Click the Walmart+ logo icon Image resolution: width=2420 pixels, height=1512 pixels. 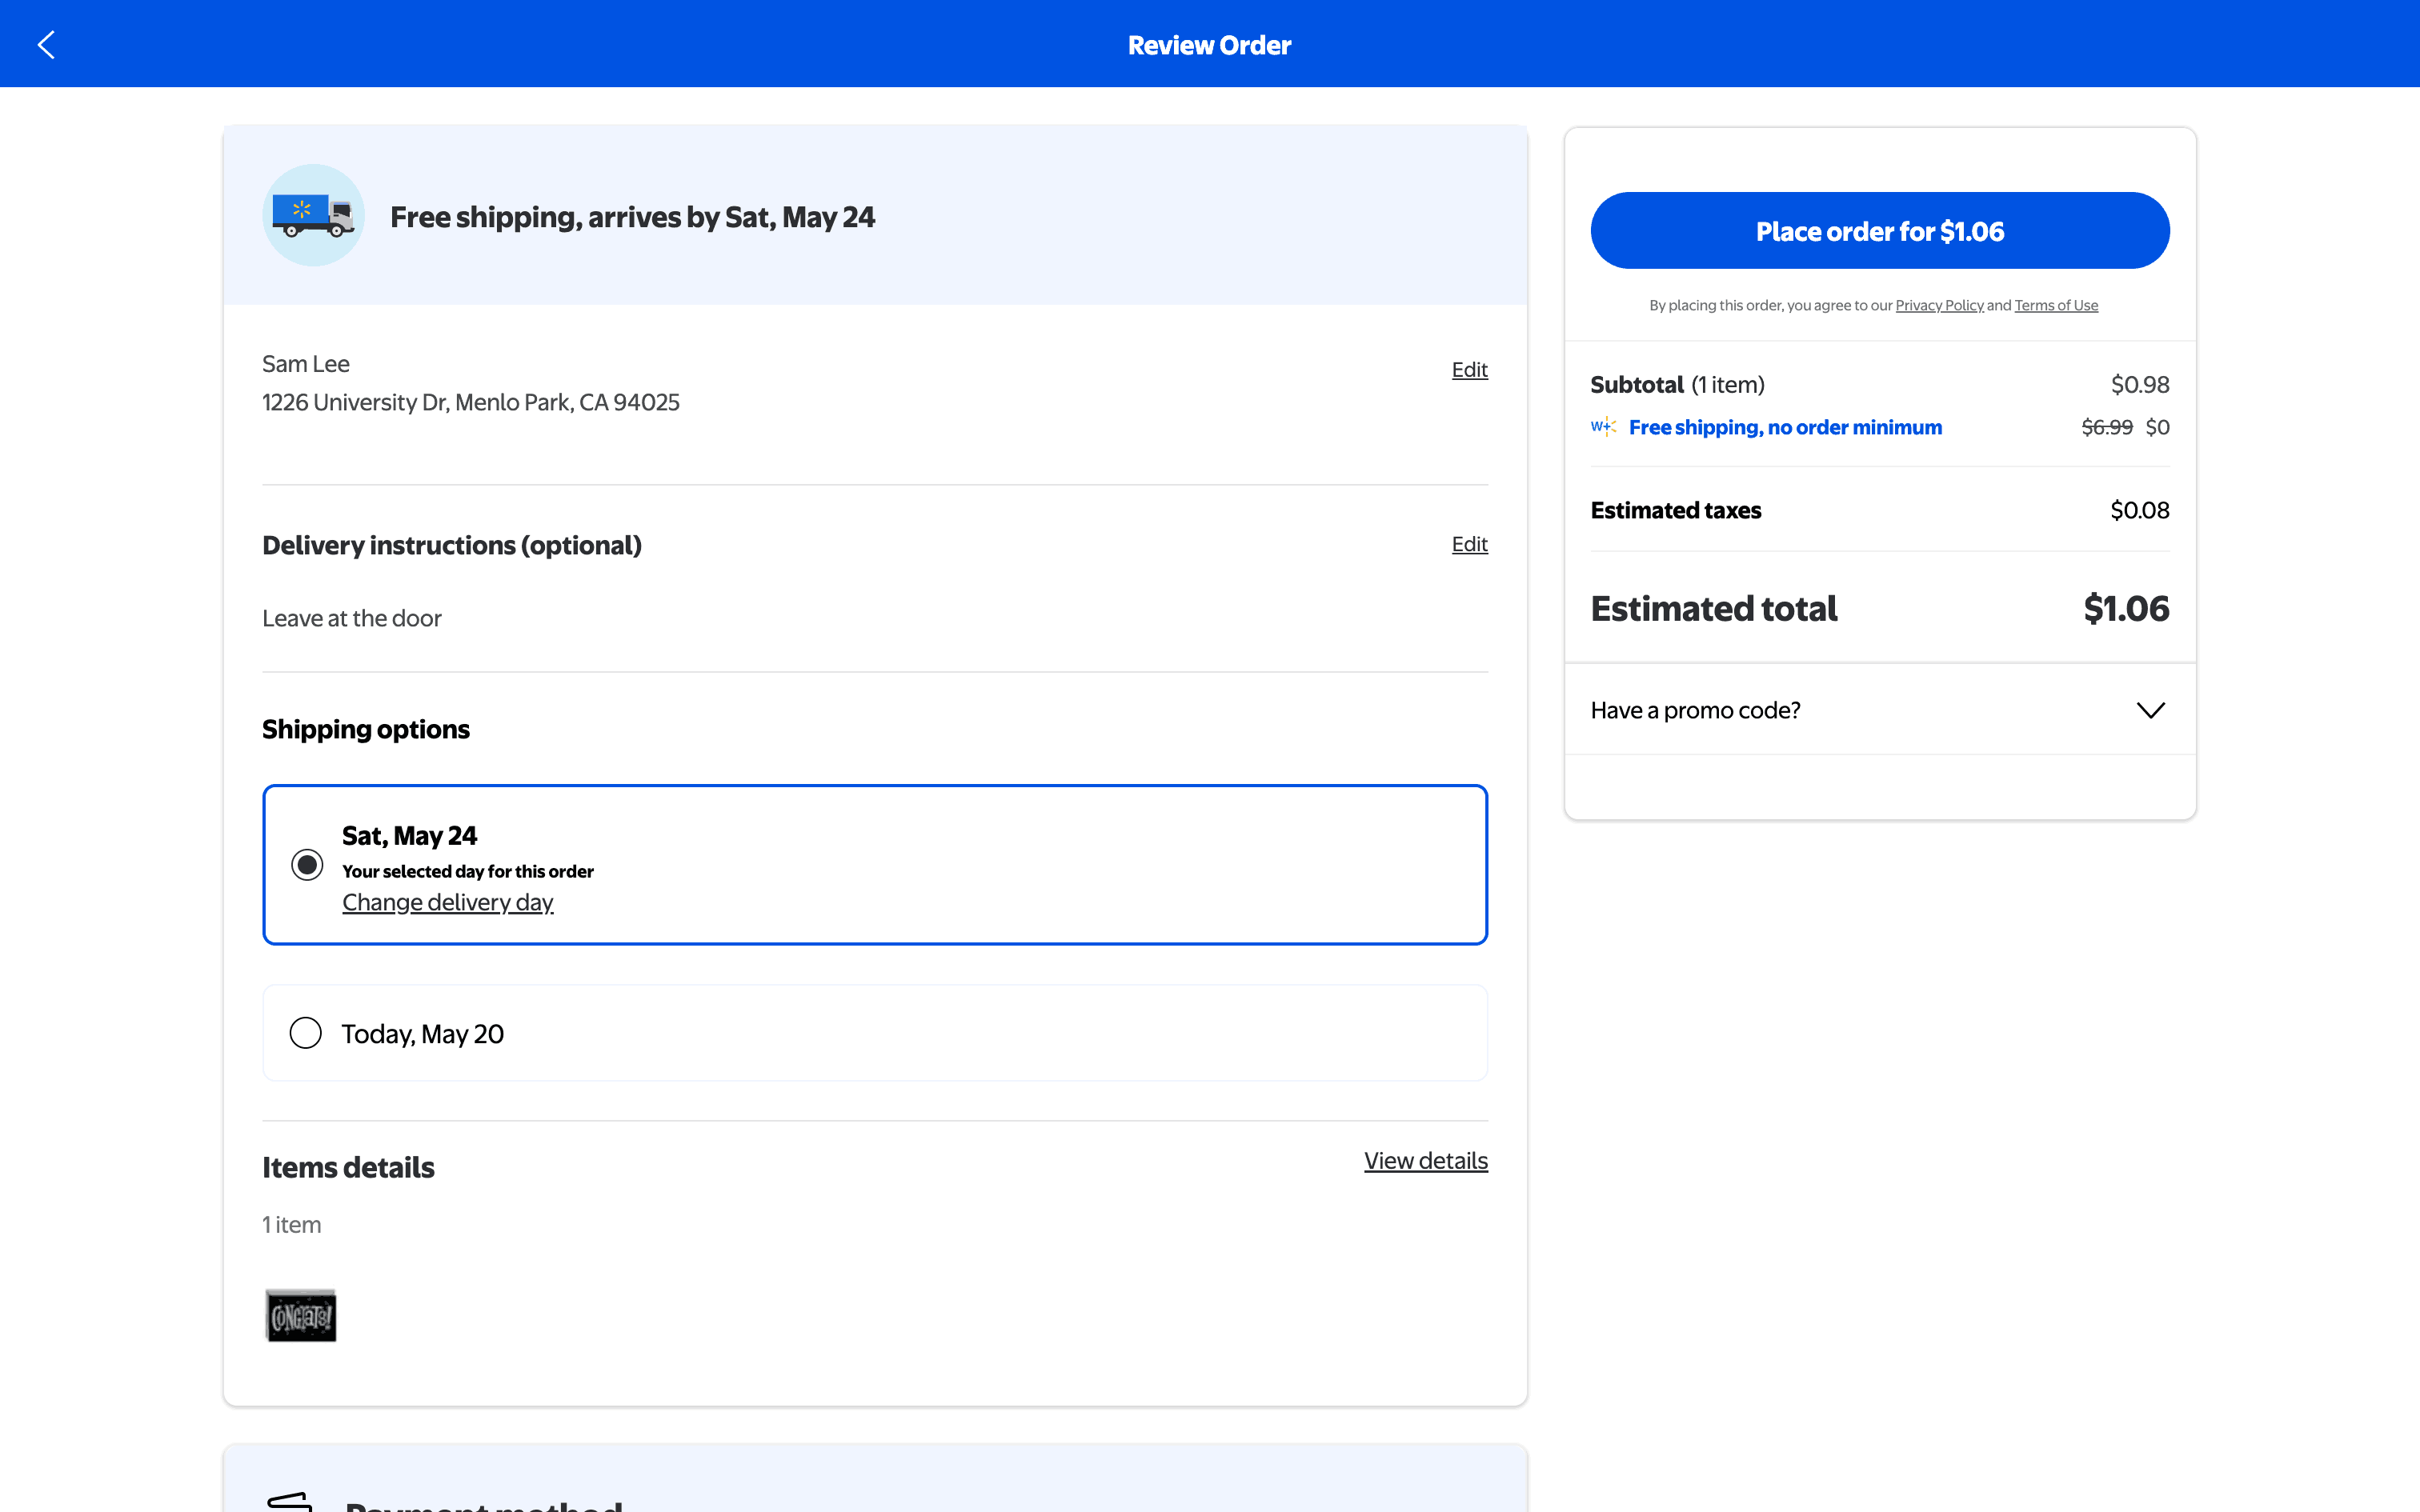coord(1603,427)
